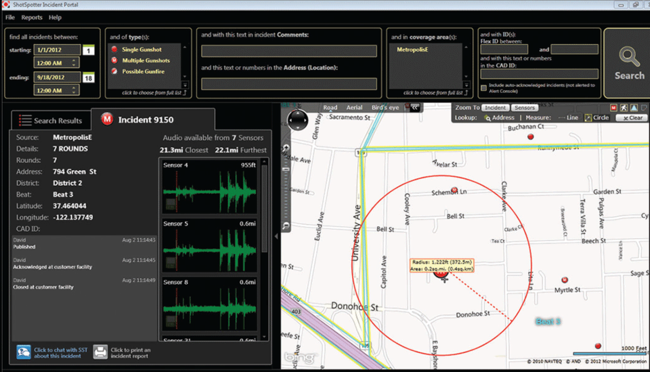The width and height of the screenshot is (650, 372).
Task: Click sensor list scroll down arrow
Action: [264, 337]
